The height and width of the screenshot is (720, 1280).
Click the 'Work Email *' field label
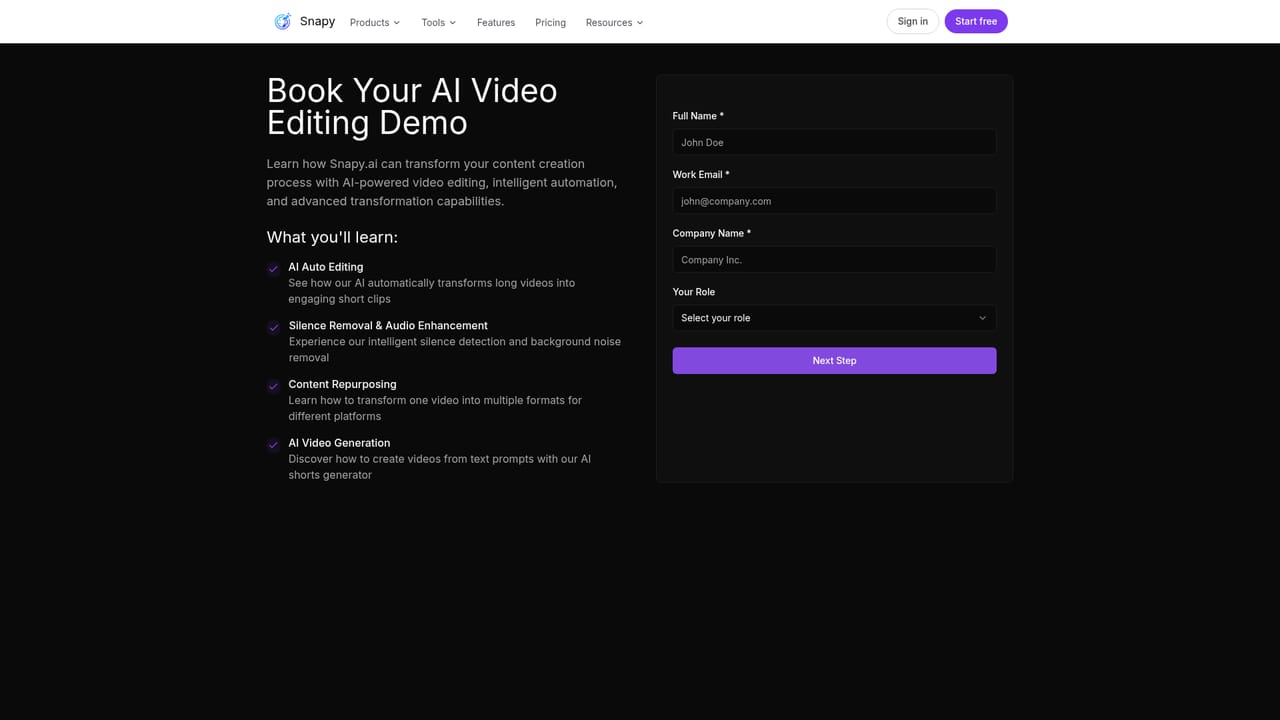701,175
